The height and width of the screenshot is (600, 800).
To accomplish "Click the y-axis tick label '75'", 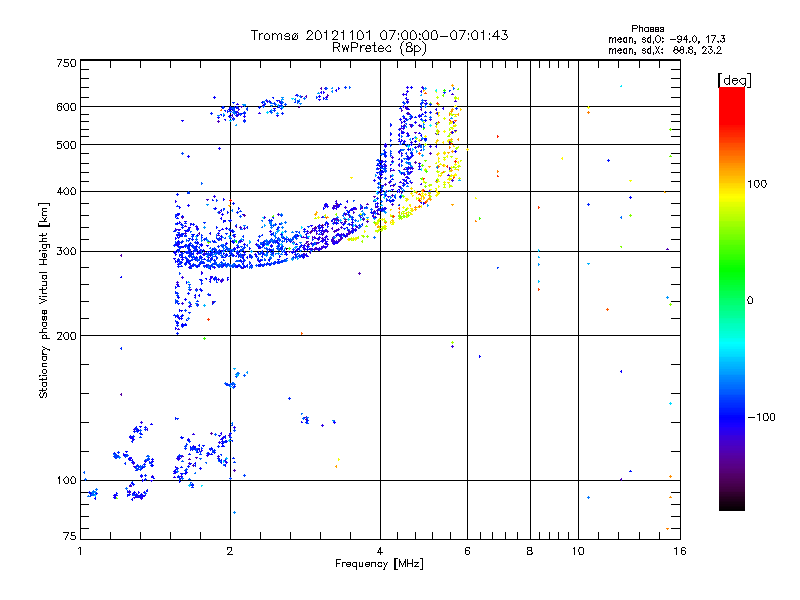I will tap(70, 536).
